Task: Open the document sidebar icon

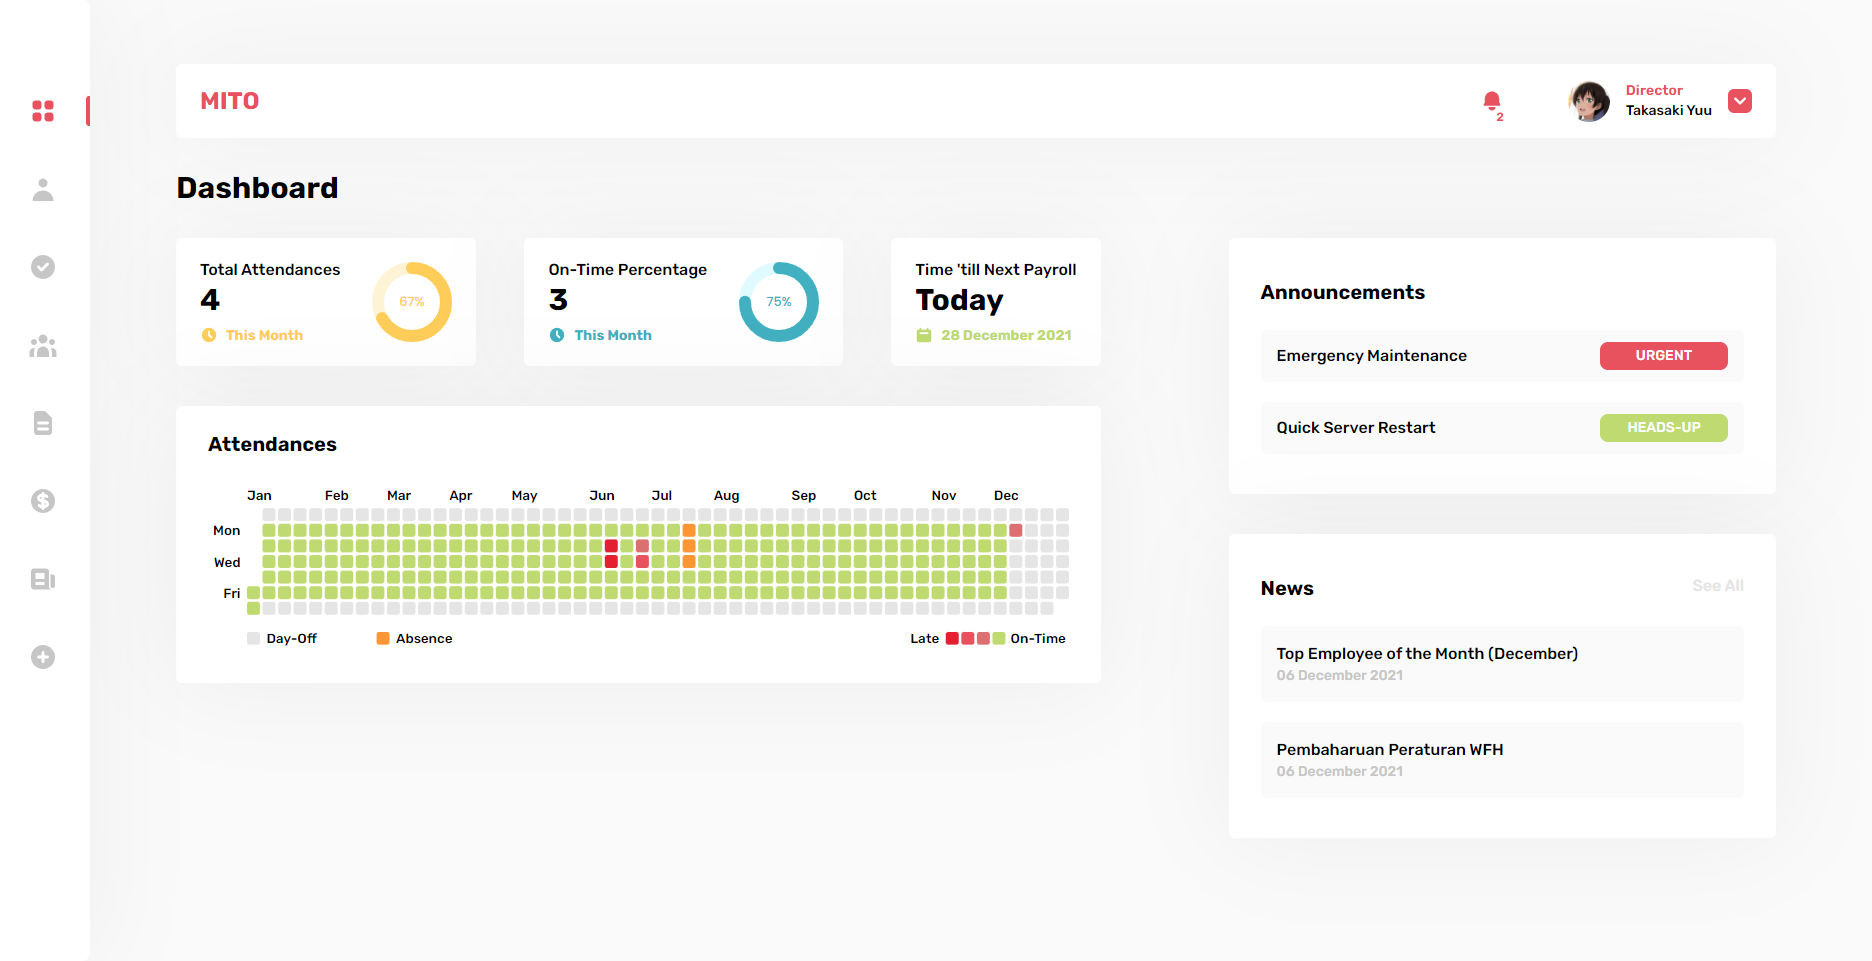Action: tap(43, 423)
